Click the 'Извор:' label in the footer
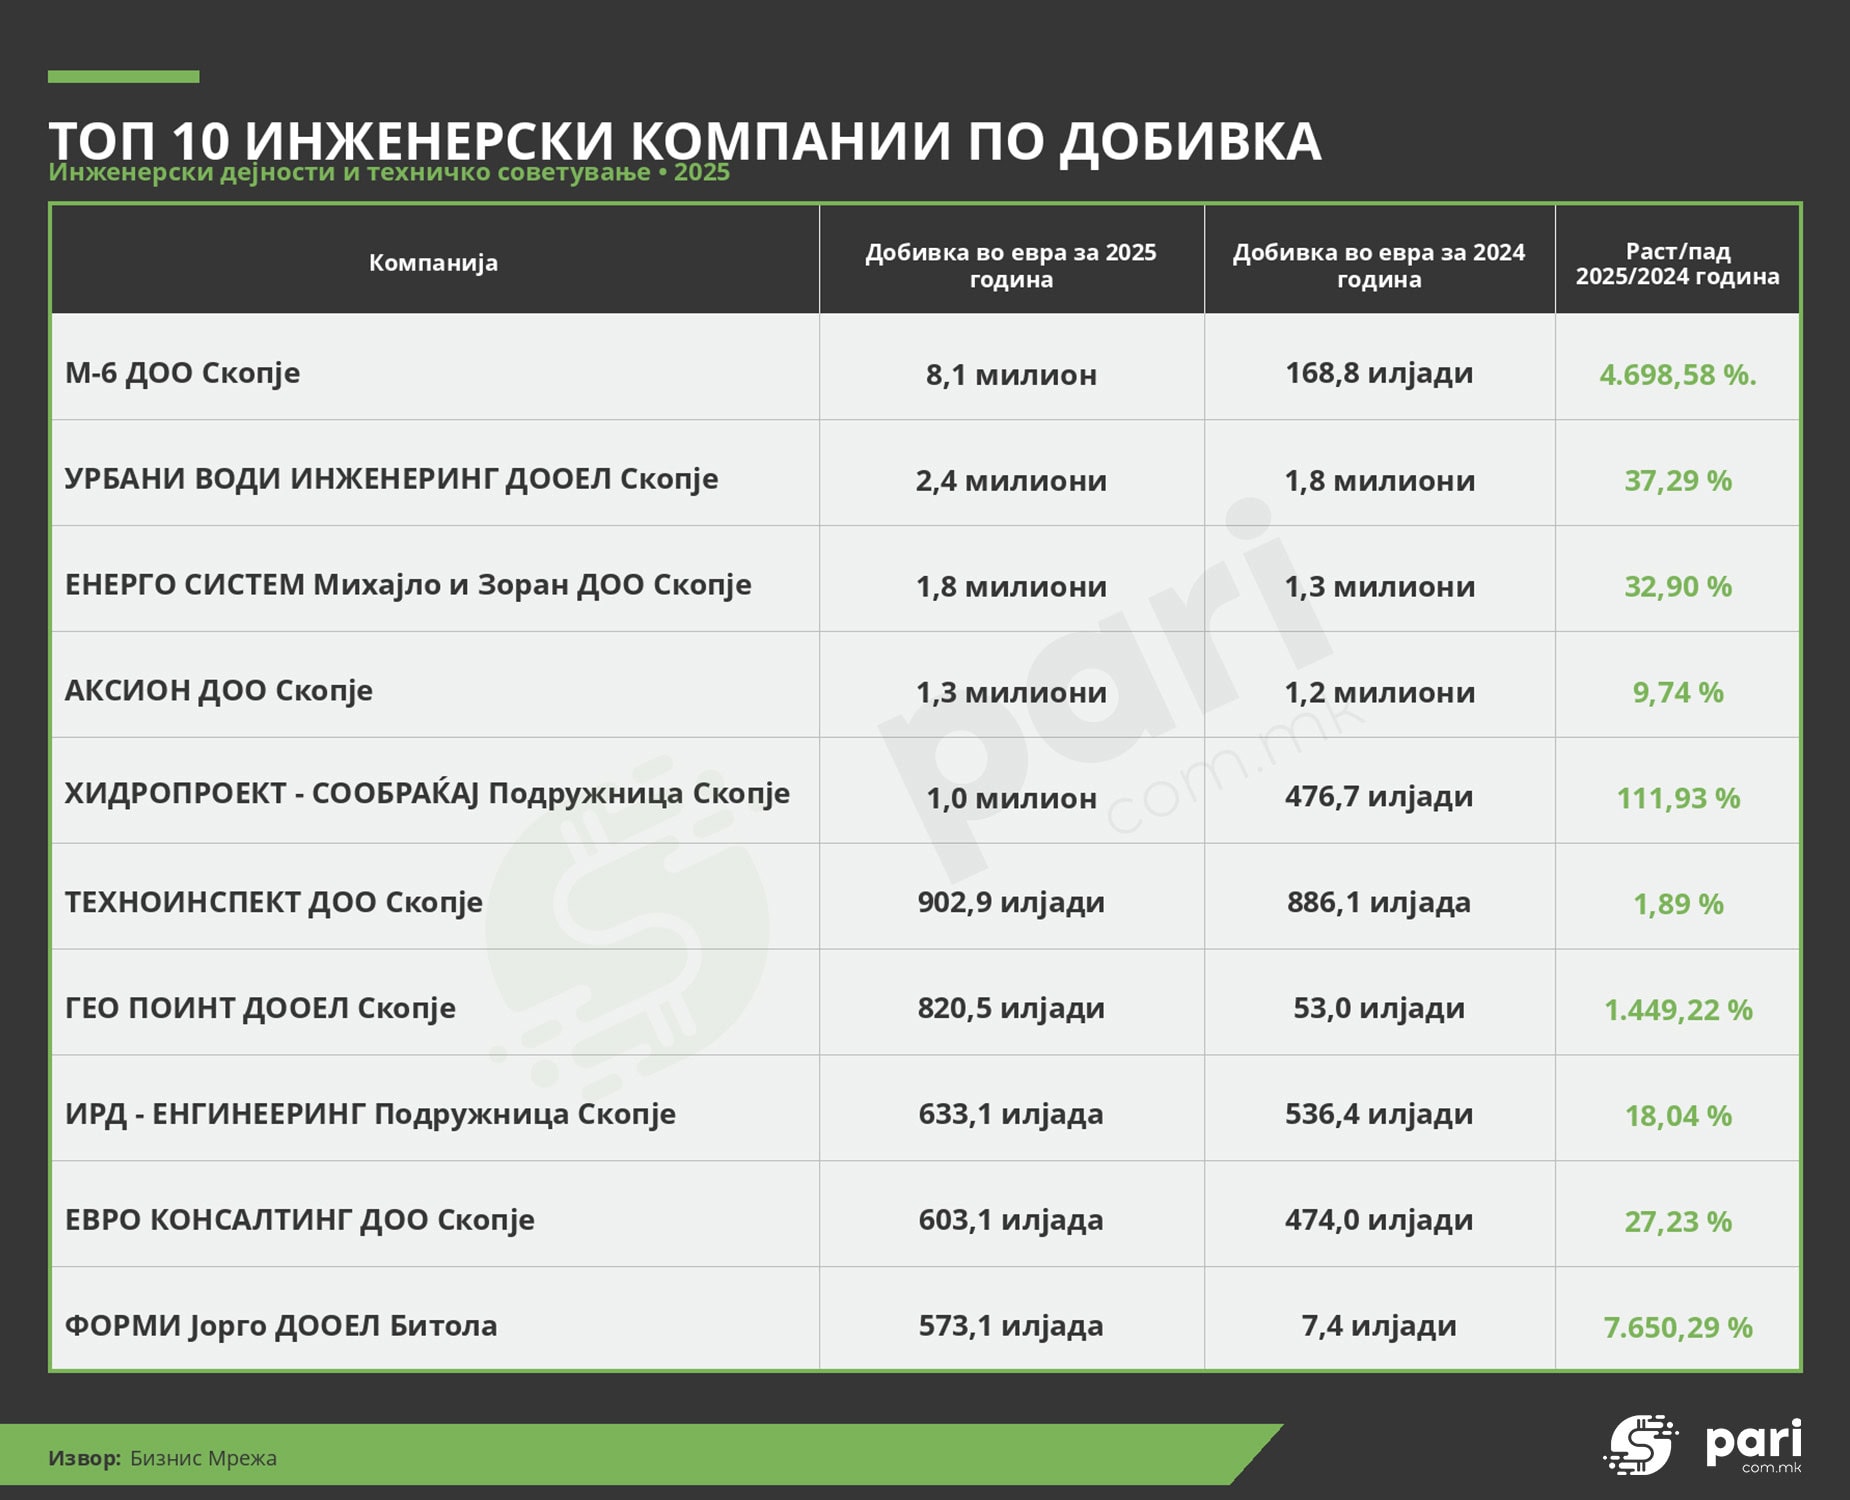Viewport: 1850px width, 1500px height. coord(85,1459)
